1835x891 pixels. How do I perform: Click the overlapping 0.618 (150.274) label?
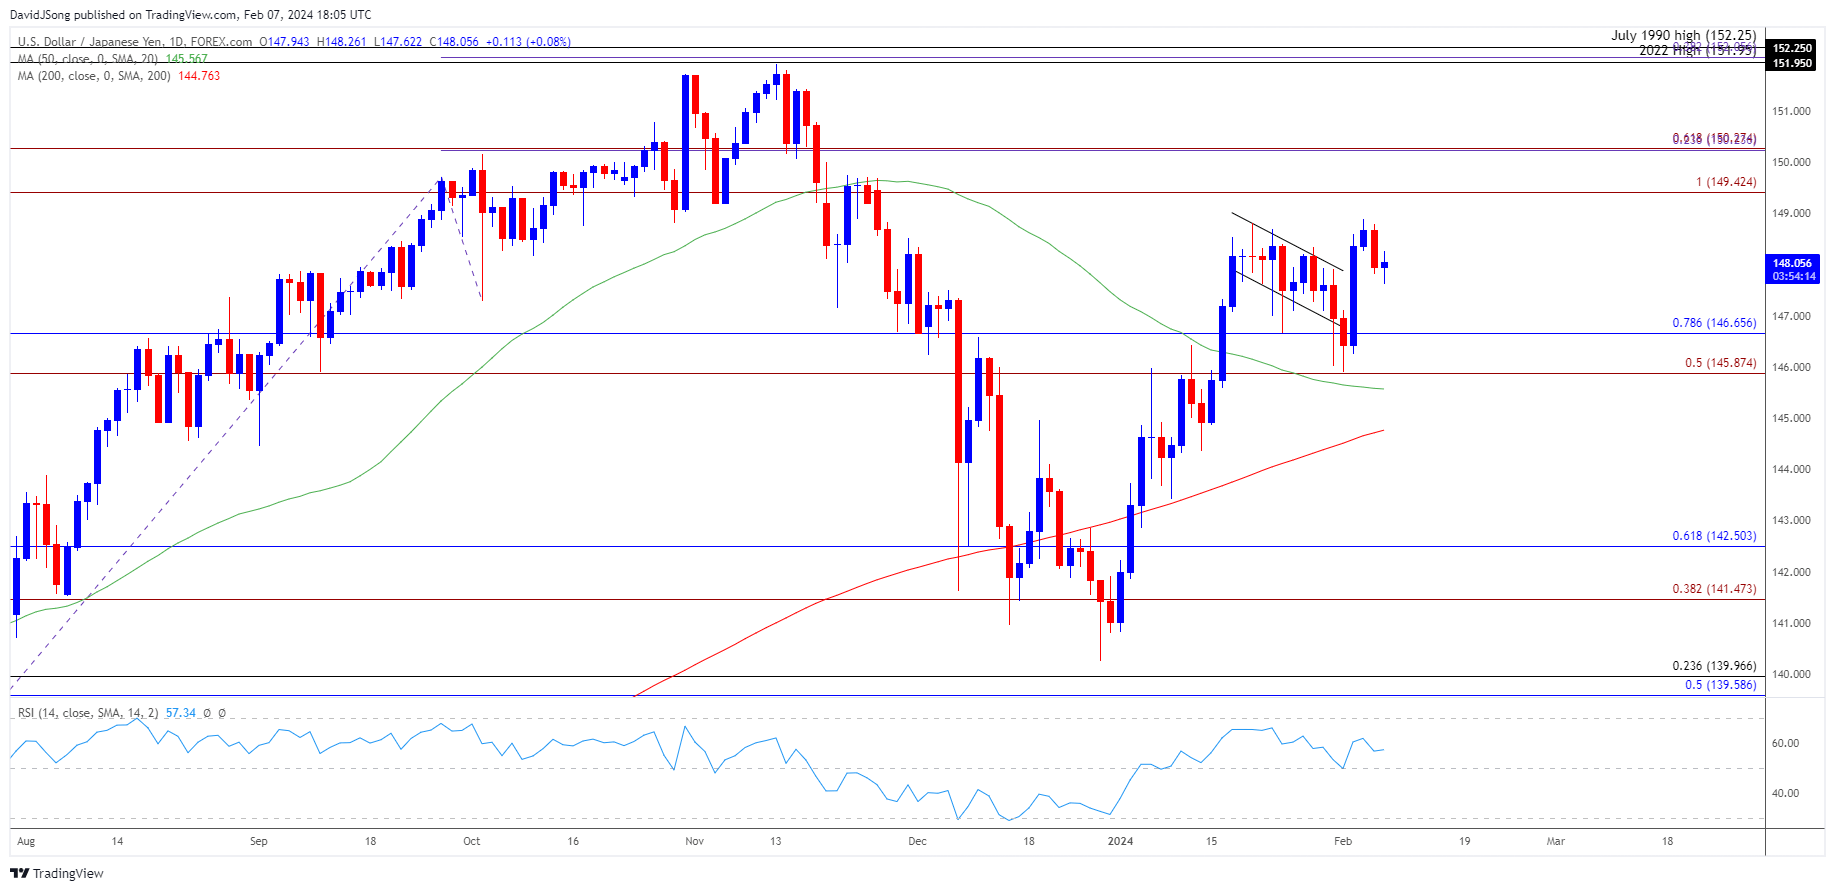(1714, 139)
